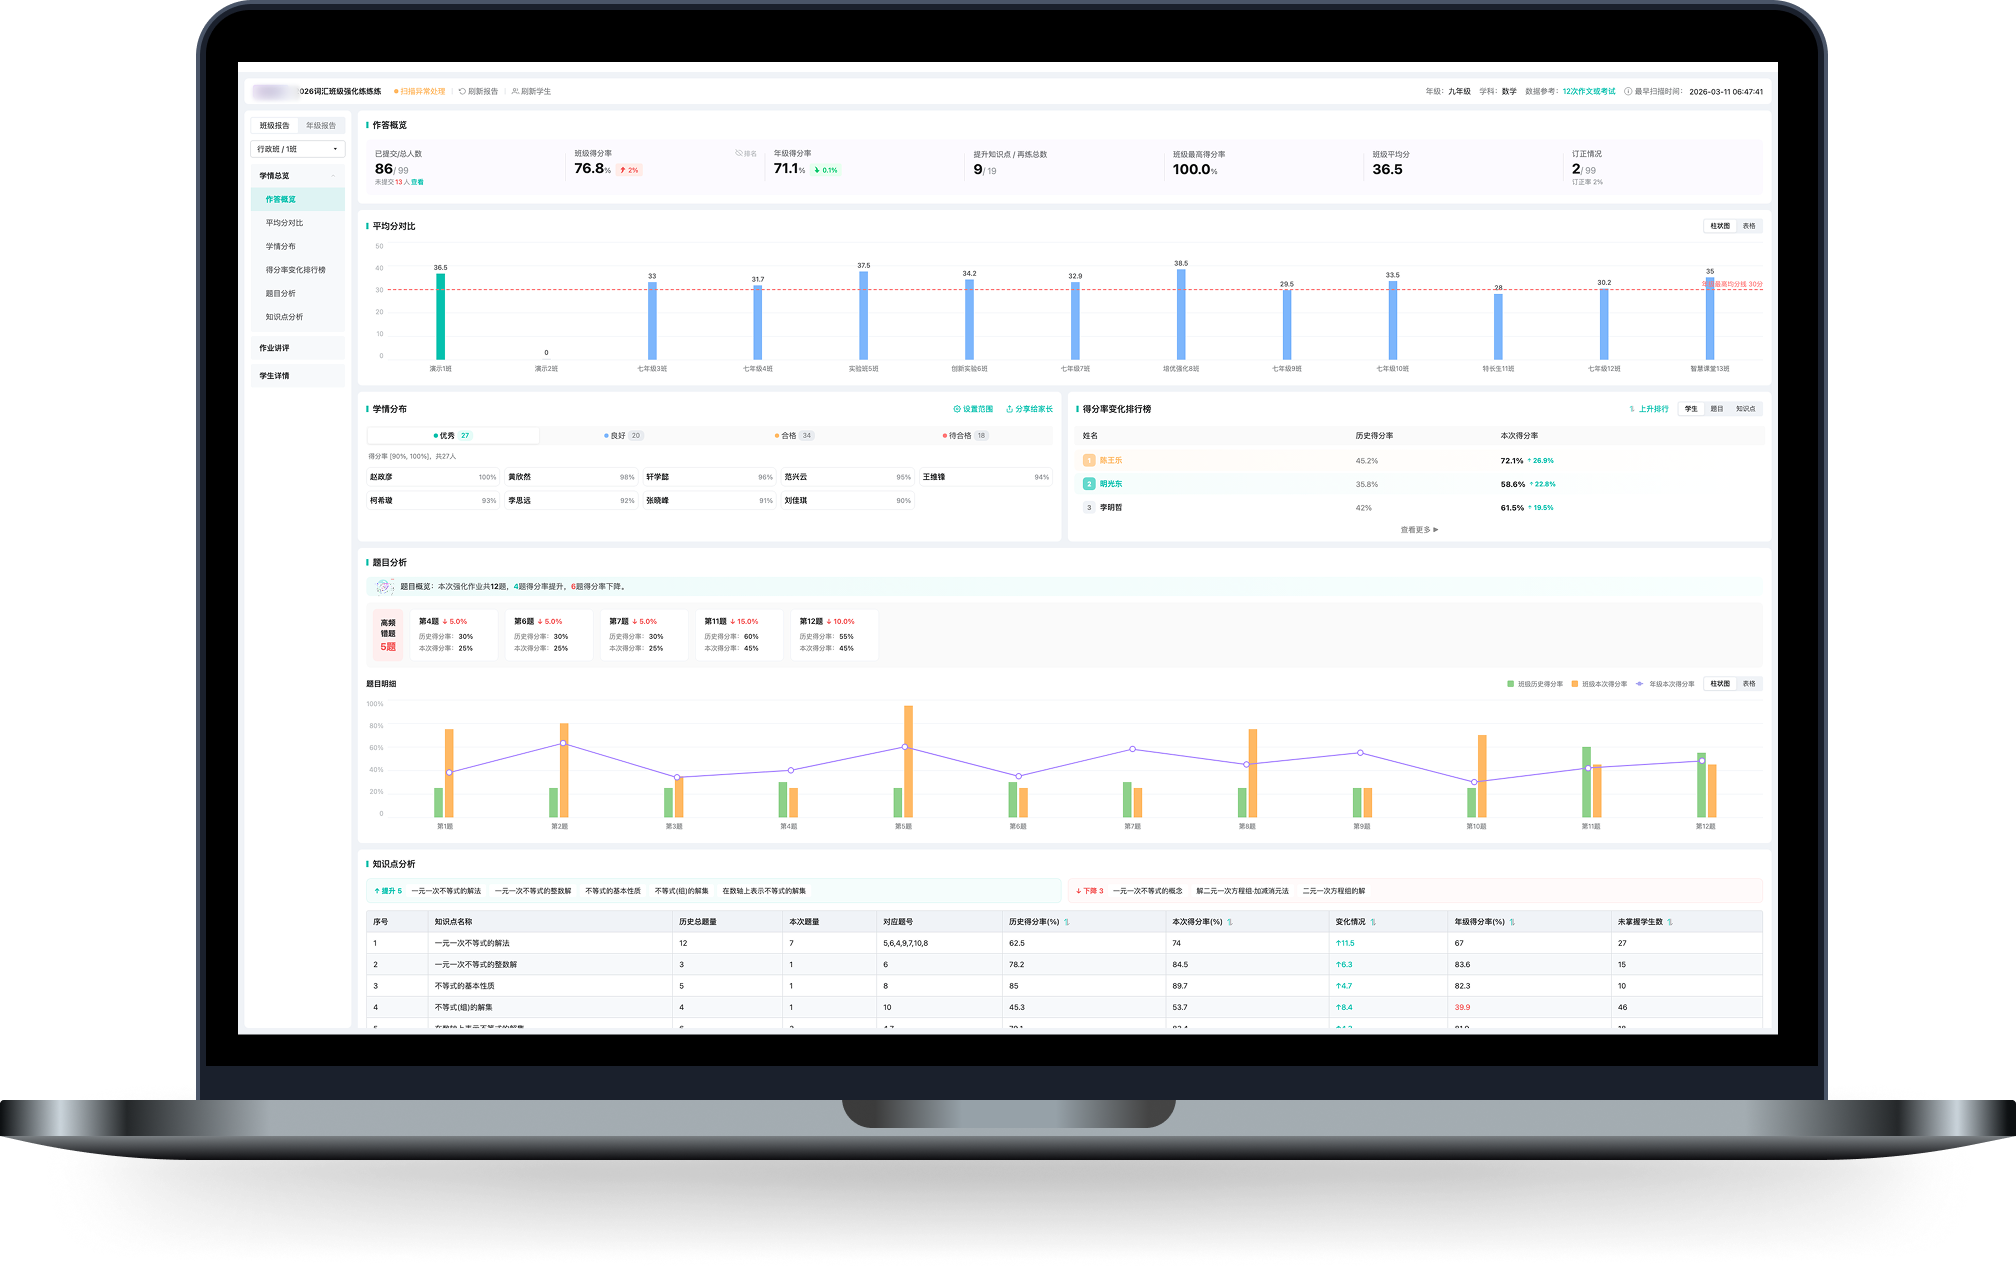Open the 12次作文或考试 data reference link
This screenshot has width=2016, height=1270.
[1589, 91]
